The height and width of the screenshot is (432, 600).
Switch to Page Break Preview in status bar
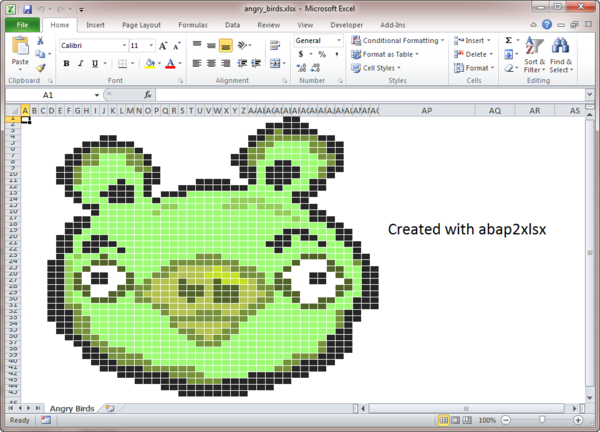(x=467, y=420)
